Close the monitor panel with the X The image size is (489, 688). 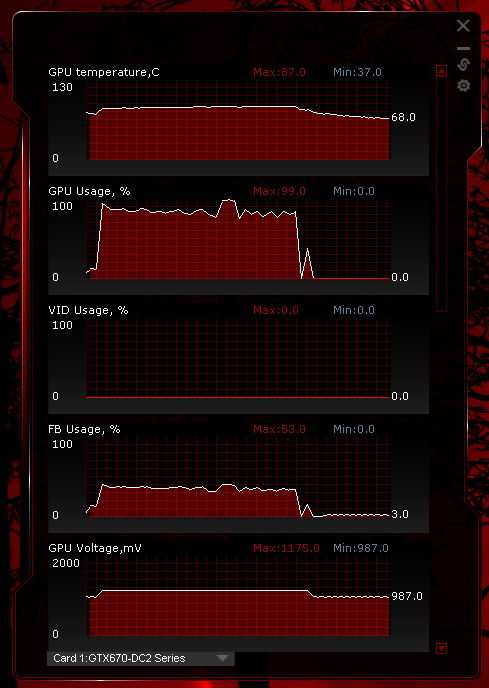[x=463, y=25]
